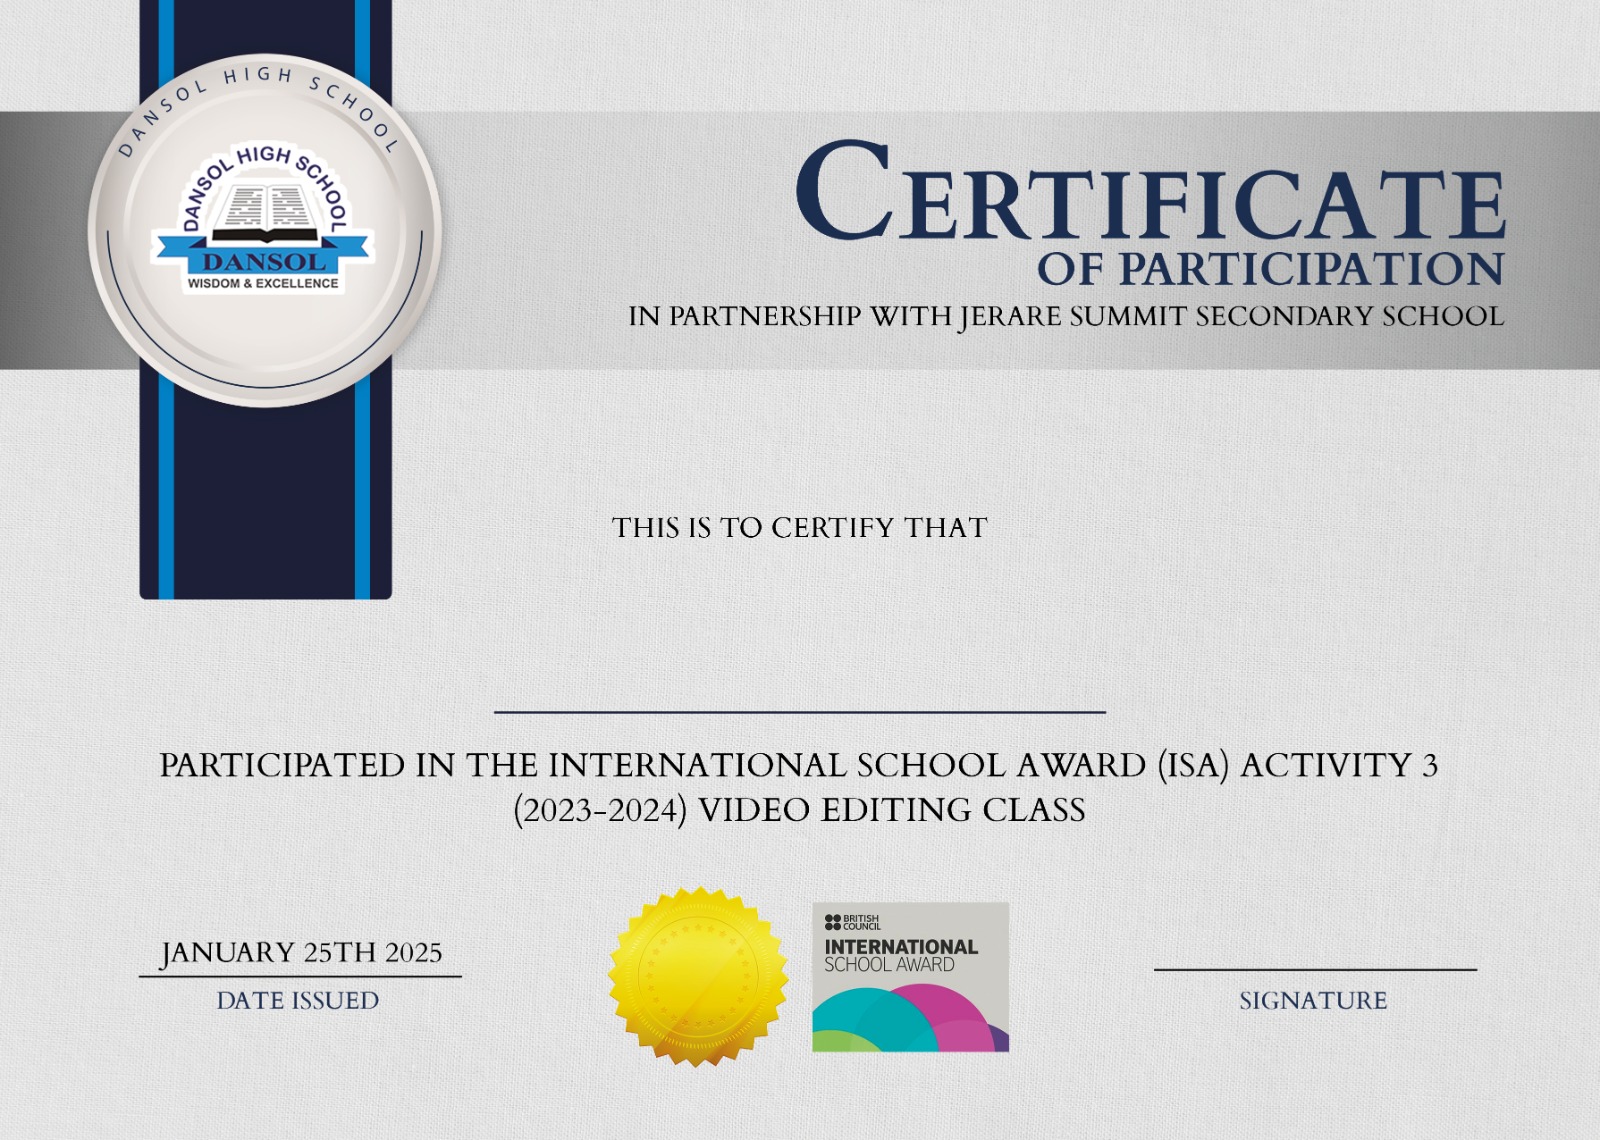Image resolution: width=1600 pixels, height=1140 pixels.
Task: Click the gold seal badge
Action: 697,976
